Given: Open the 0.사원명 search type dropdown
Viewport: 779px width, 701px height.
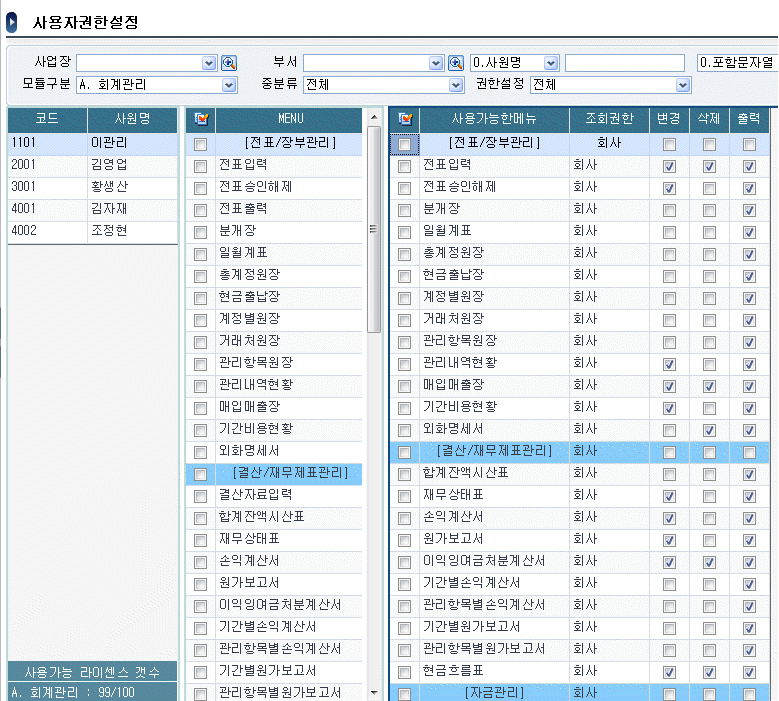Looking at the screenshot, I should pos(551,63).
